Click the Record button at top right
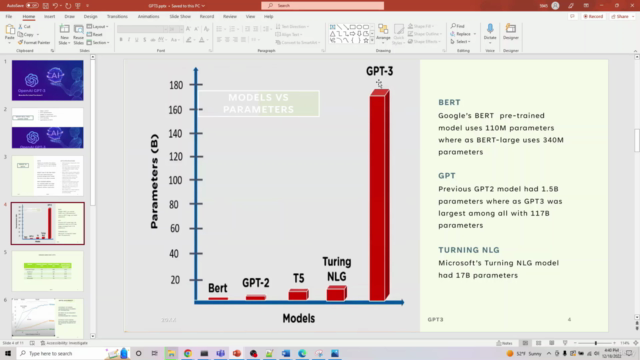Viewport: 640px width, 360px height. click(x=593, y=16)
